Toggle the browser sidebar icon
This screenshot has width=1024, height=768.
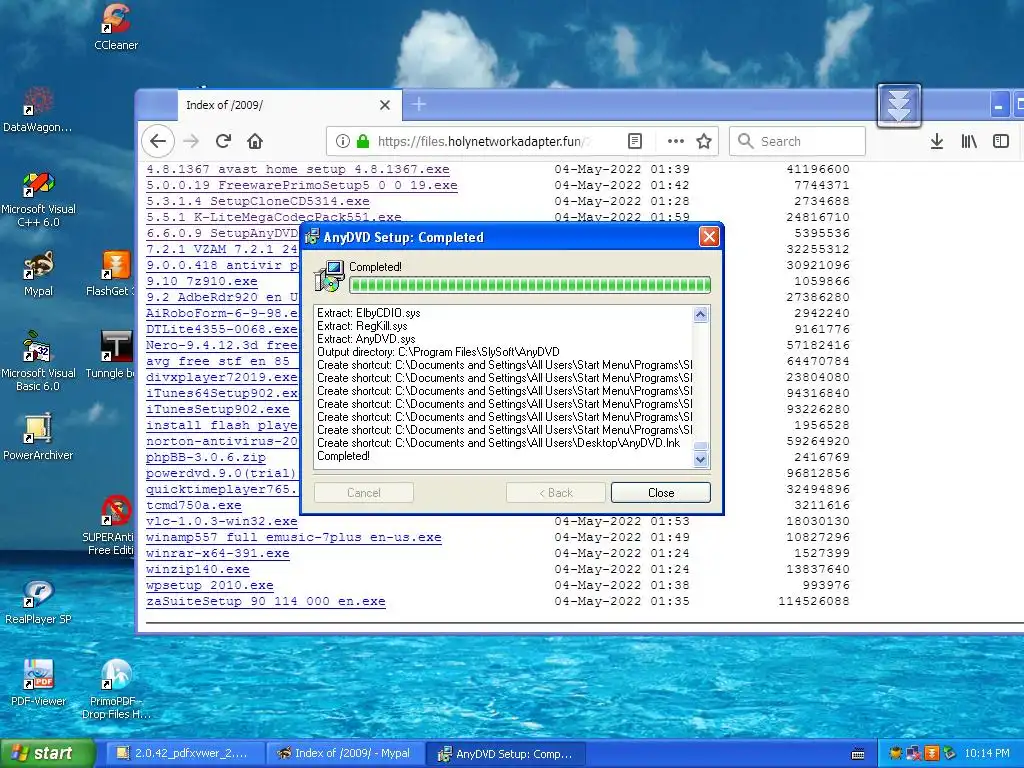pos(1000,141)
